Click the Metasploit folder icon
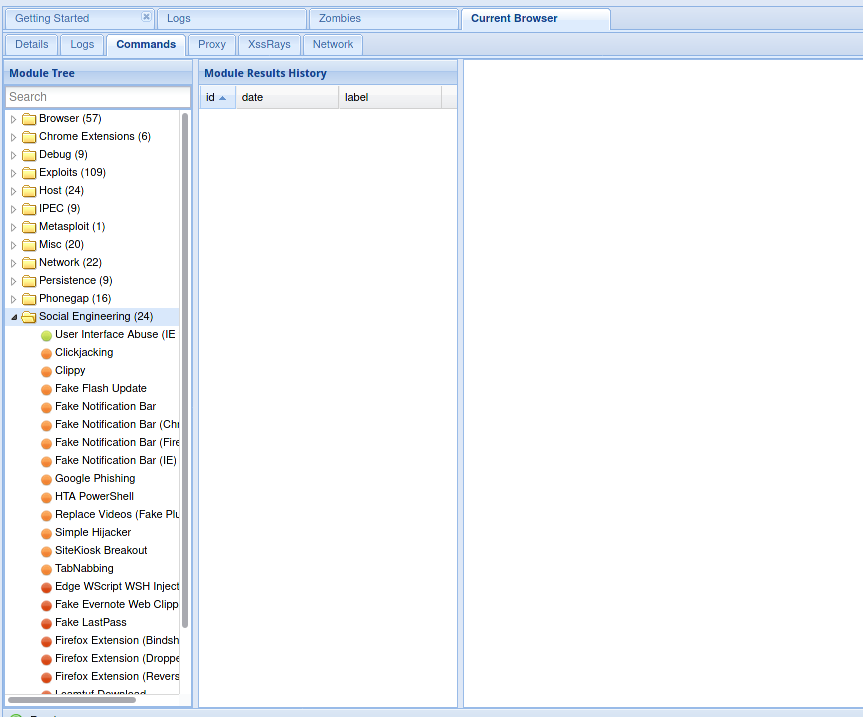Viewport: 863px width, 717px height. tap(29, 227)
